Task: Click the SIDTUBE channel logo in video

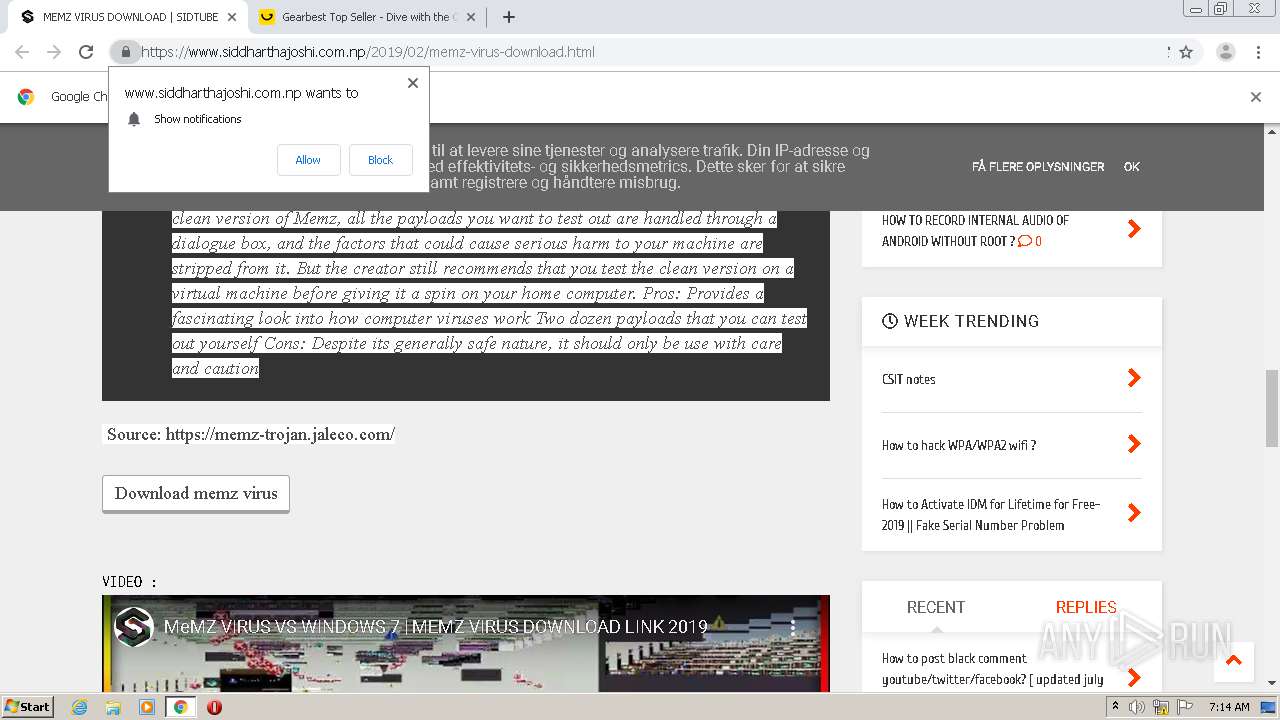Action: [x=133, y=627]
